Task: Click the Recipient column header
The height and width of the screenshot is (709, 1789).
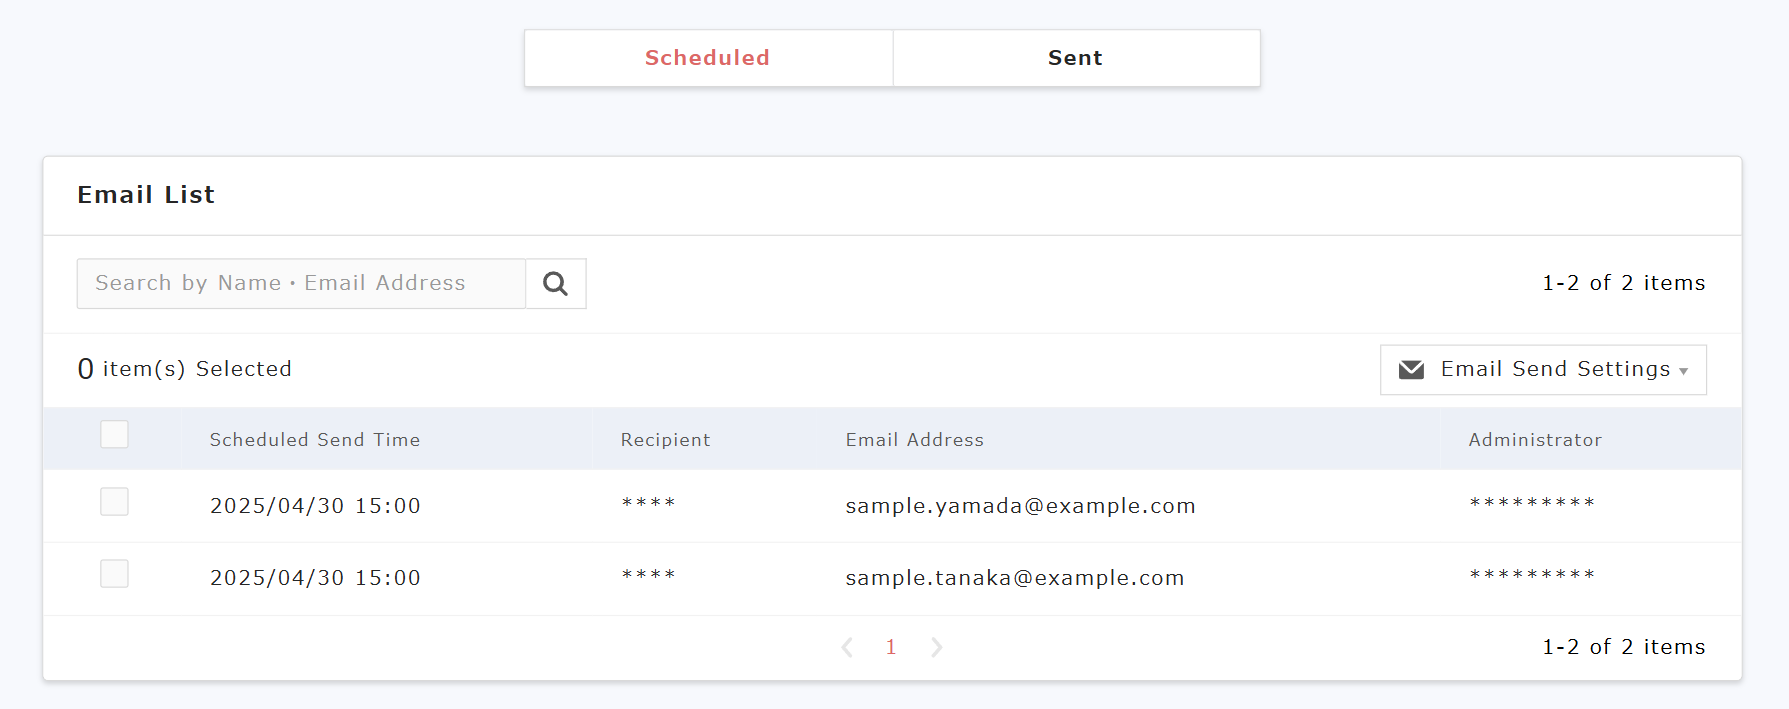Action: (x=665, y=440)
